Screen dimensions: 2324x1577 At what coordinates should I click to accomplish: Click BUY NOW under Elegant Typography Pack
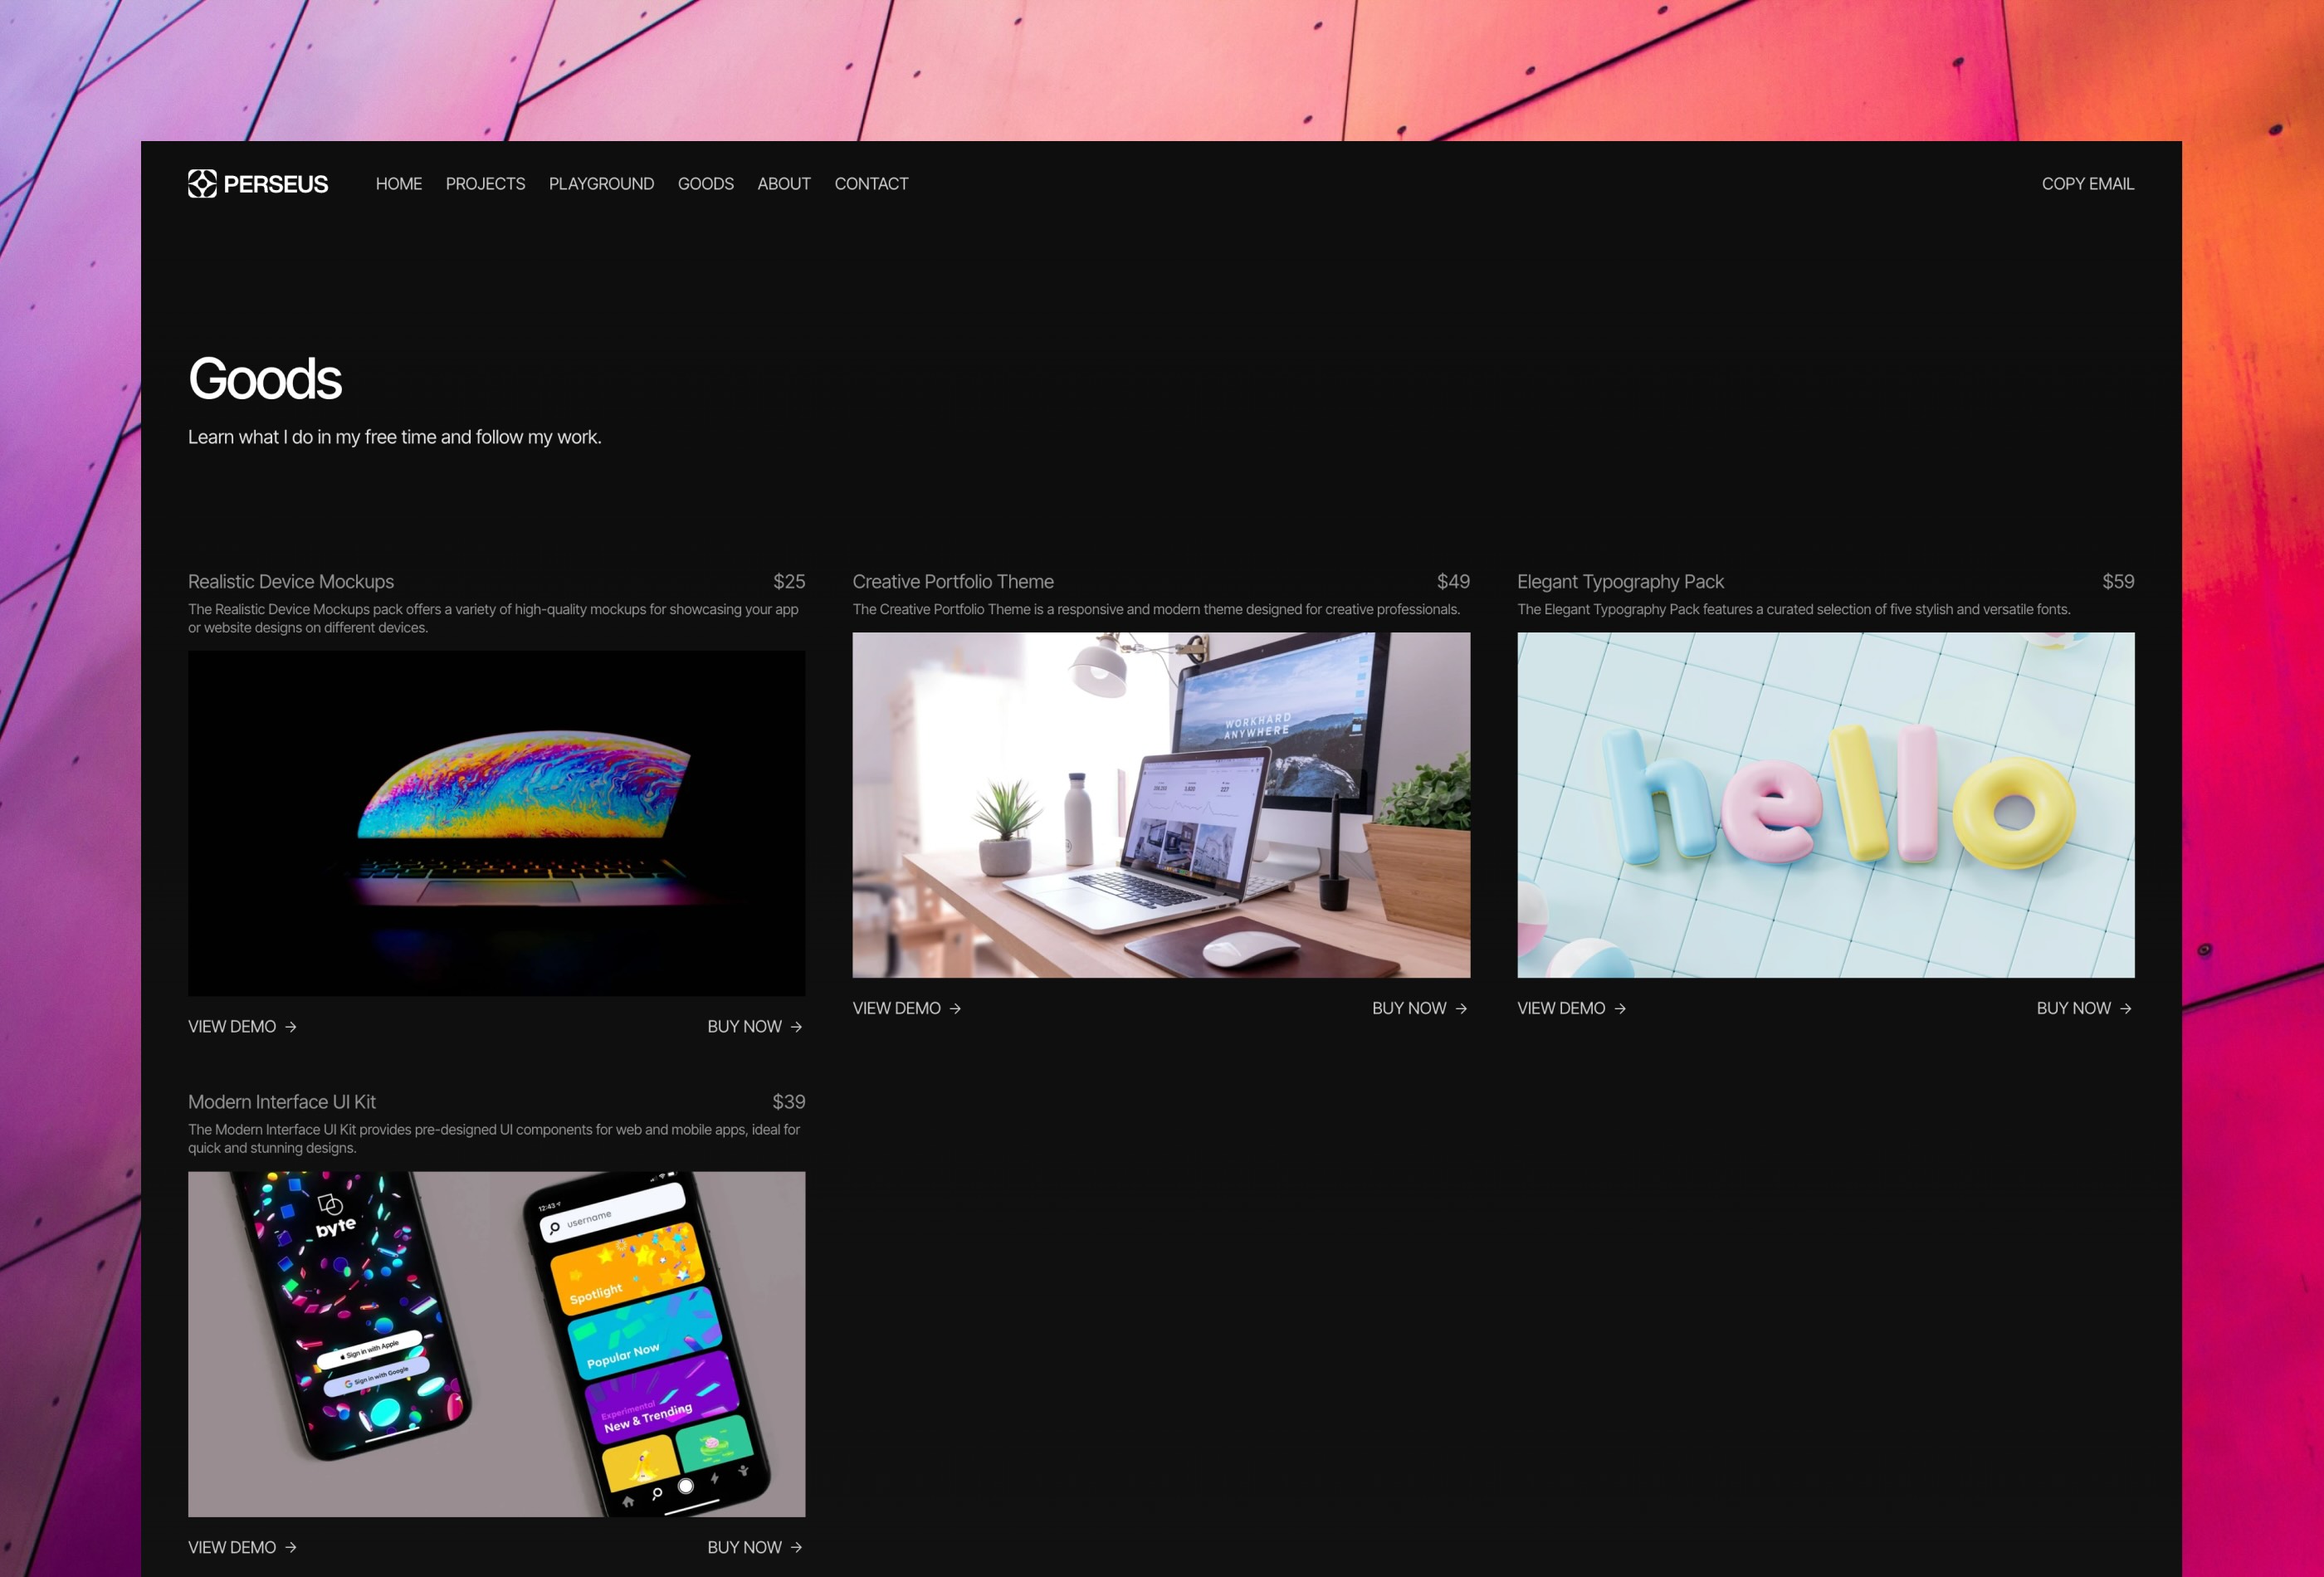(2073, 1008)
